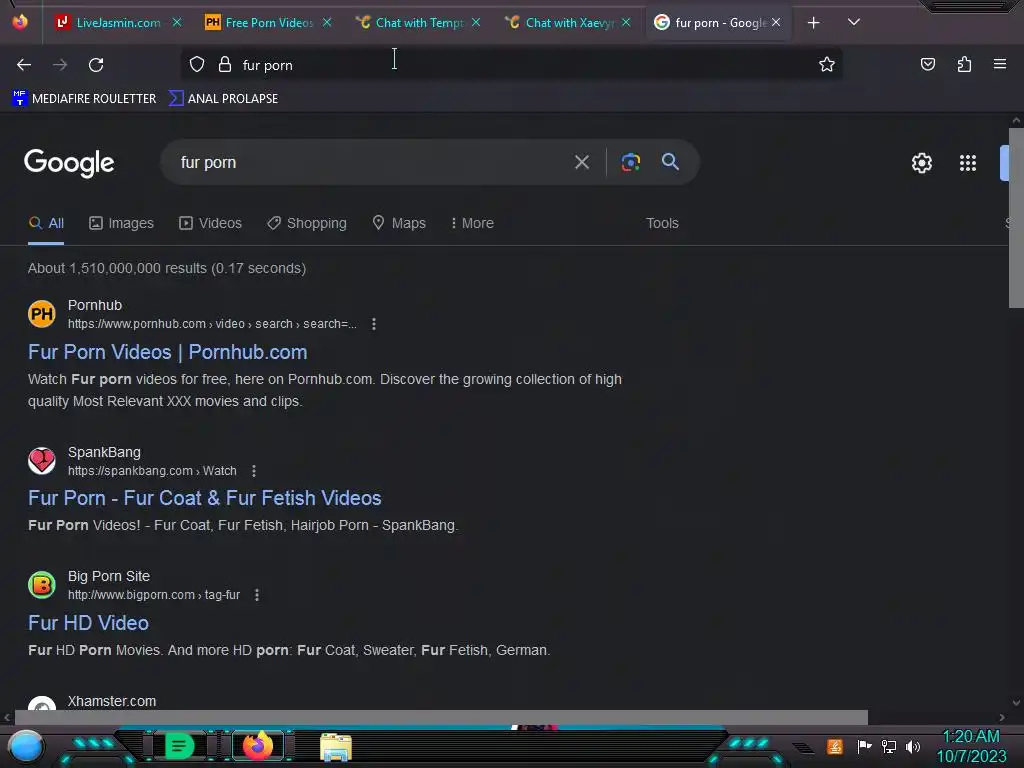The width and height of the screenshot is (1024, 768).
Task: Click the Xhamster.com result site name
Action: (x=112, y=701)
